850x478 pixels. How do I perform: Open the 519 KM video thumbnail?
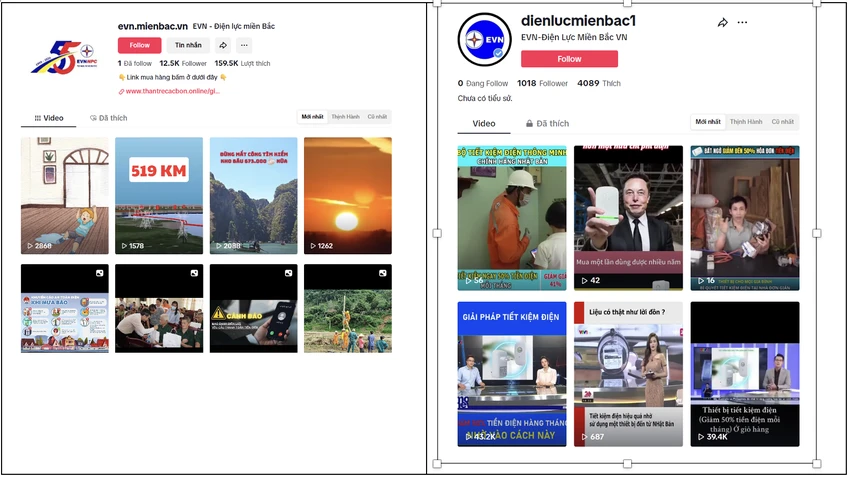click(x=159, y=196)
